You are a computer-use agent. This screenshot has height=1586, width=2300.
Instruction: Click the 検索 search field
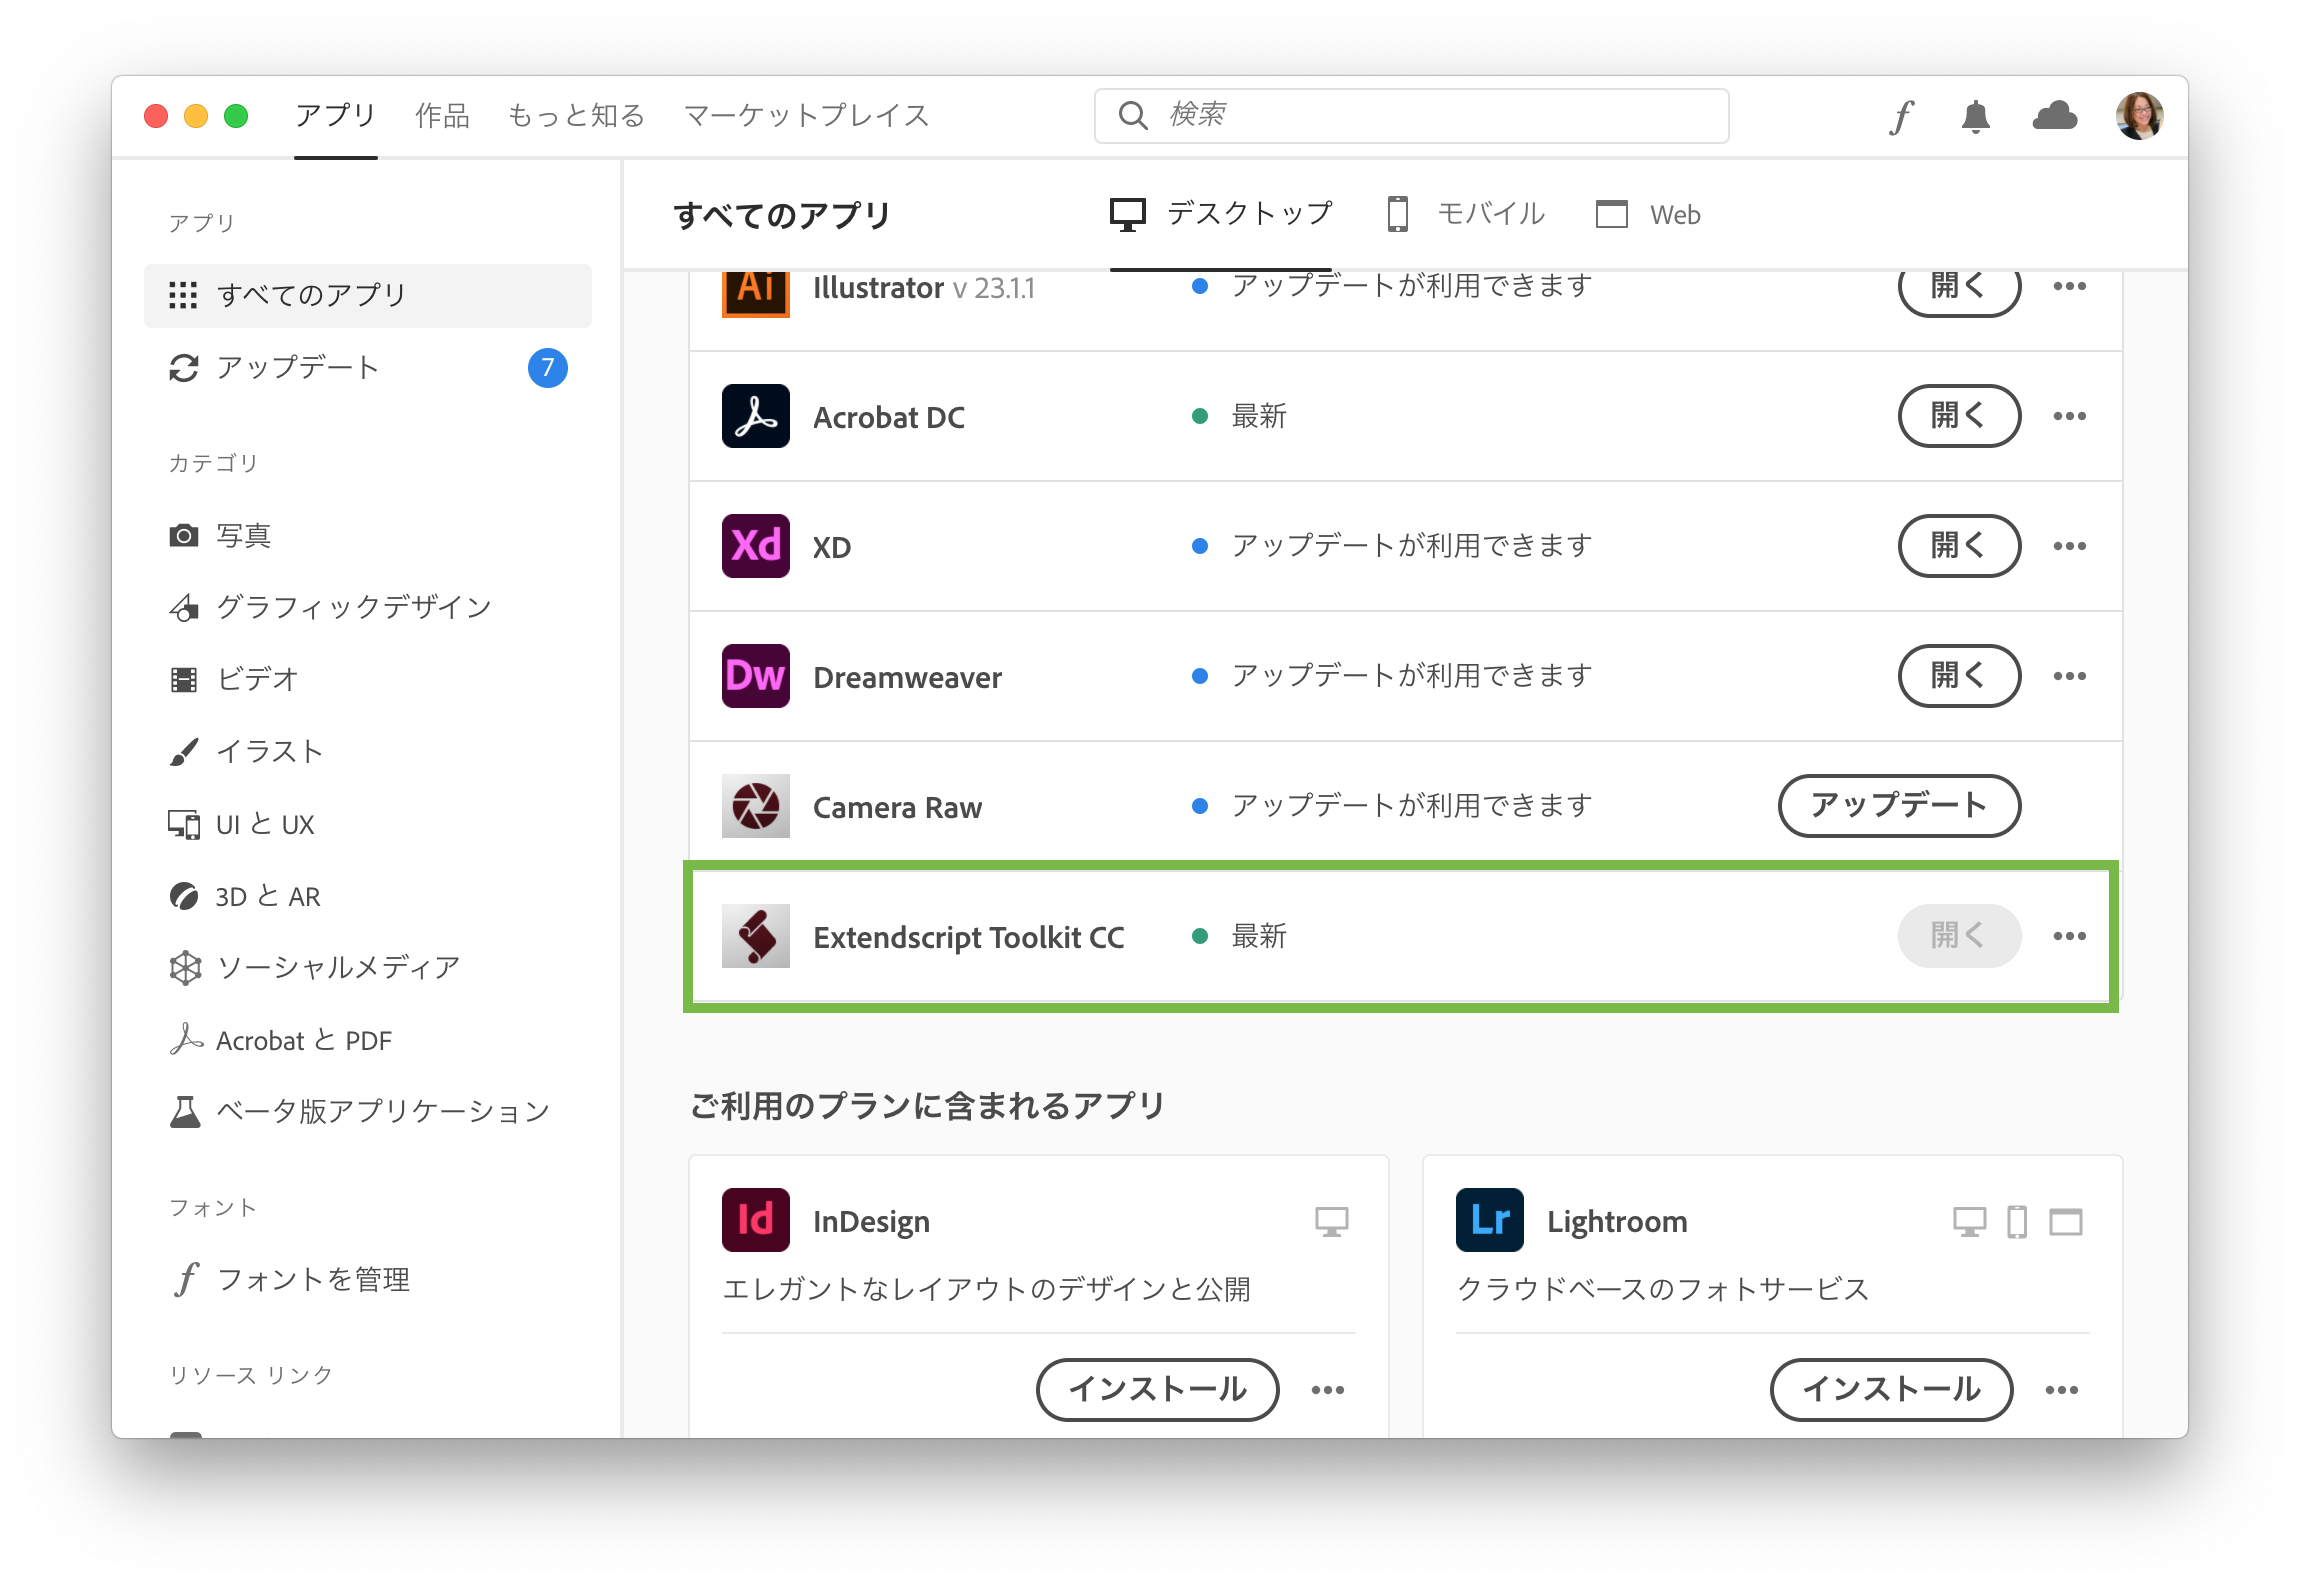pos(1411,116)
